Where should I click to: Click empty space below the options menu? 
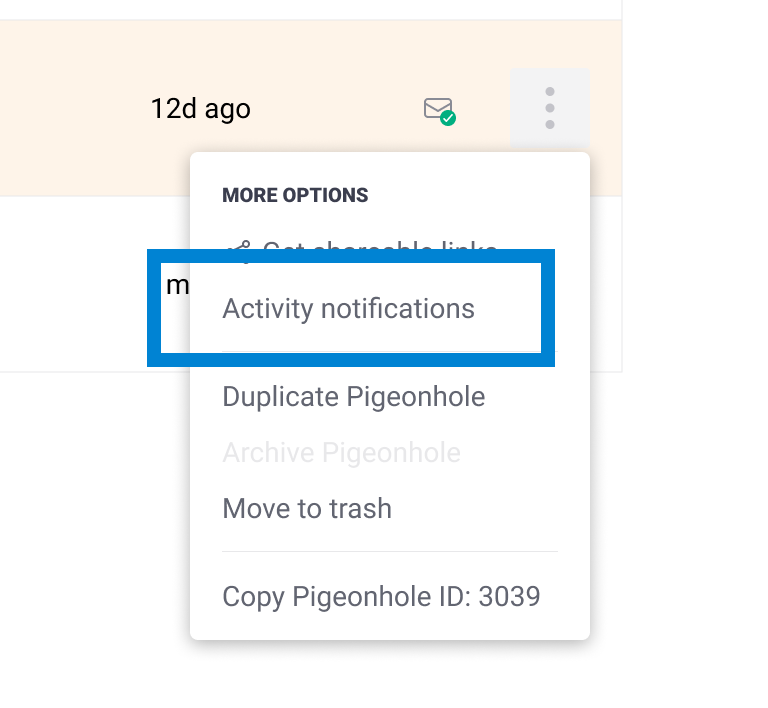(x=390, y=675)
